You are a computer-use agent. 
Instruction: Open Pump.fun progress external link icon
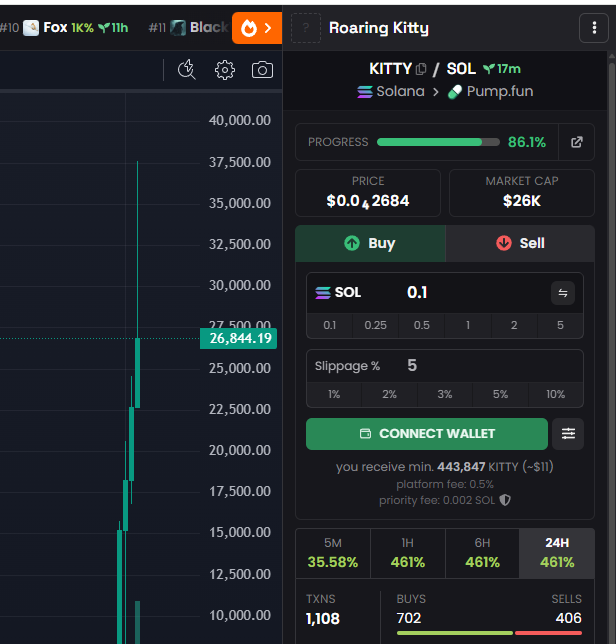[577, 142]
